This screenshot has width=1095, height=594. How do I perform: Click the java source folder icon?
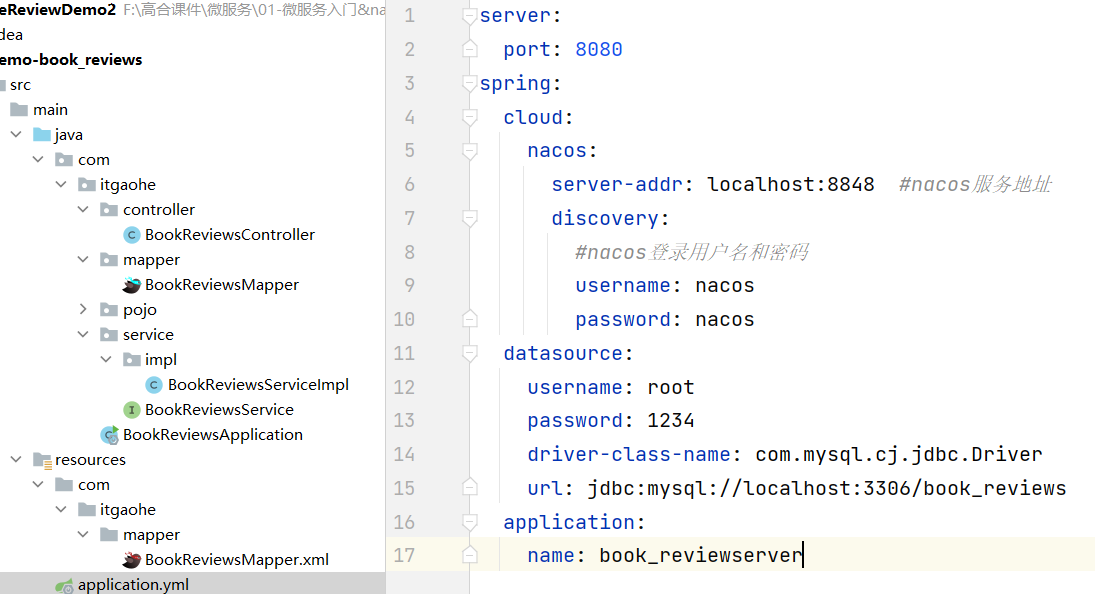pyautogui.click(x=42, y=135)
